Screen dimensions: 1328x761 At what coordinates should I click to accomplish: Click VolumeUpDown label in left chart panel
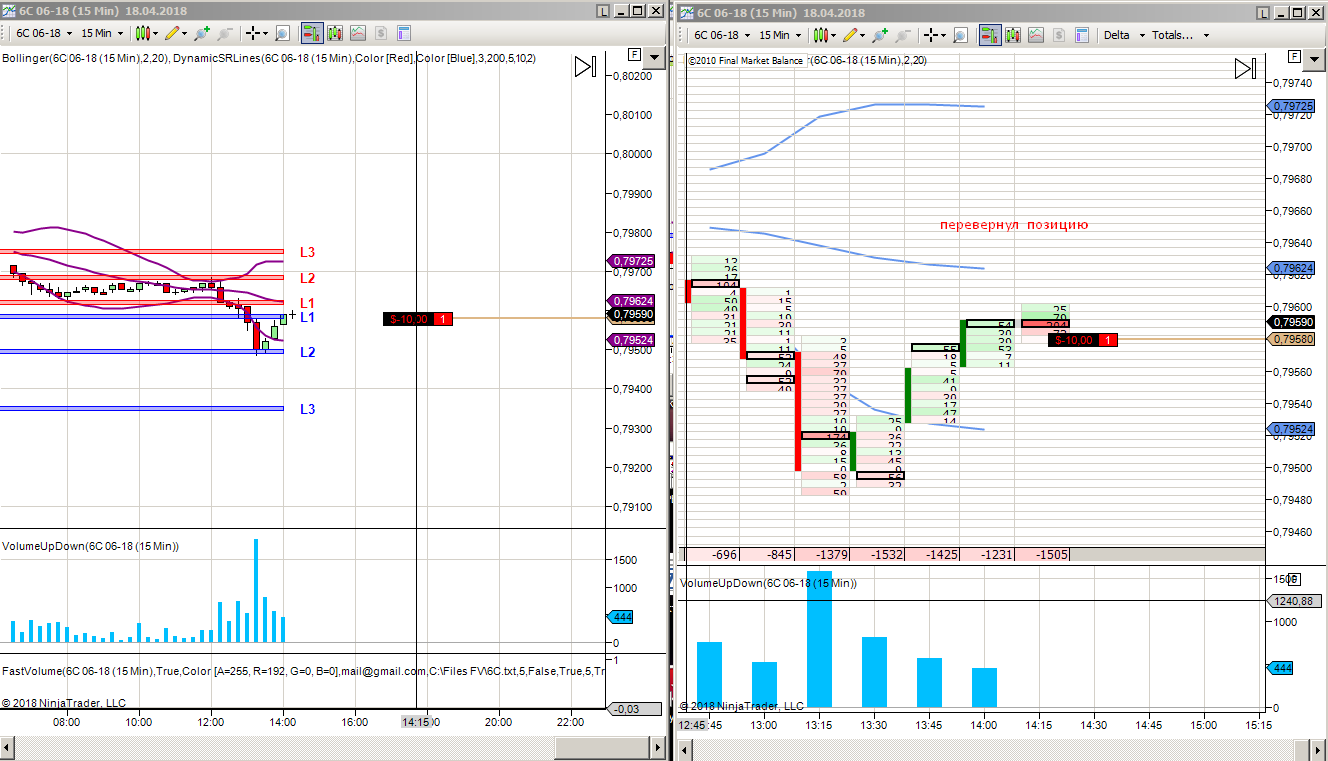90,546
